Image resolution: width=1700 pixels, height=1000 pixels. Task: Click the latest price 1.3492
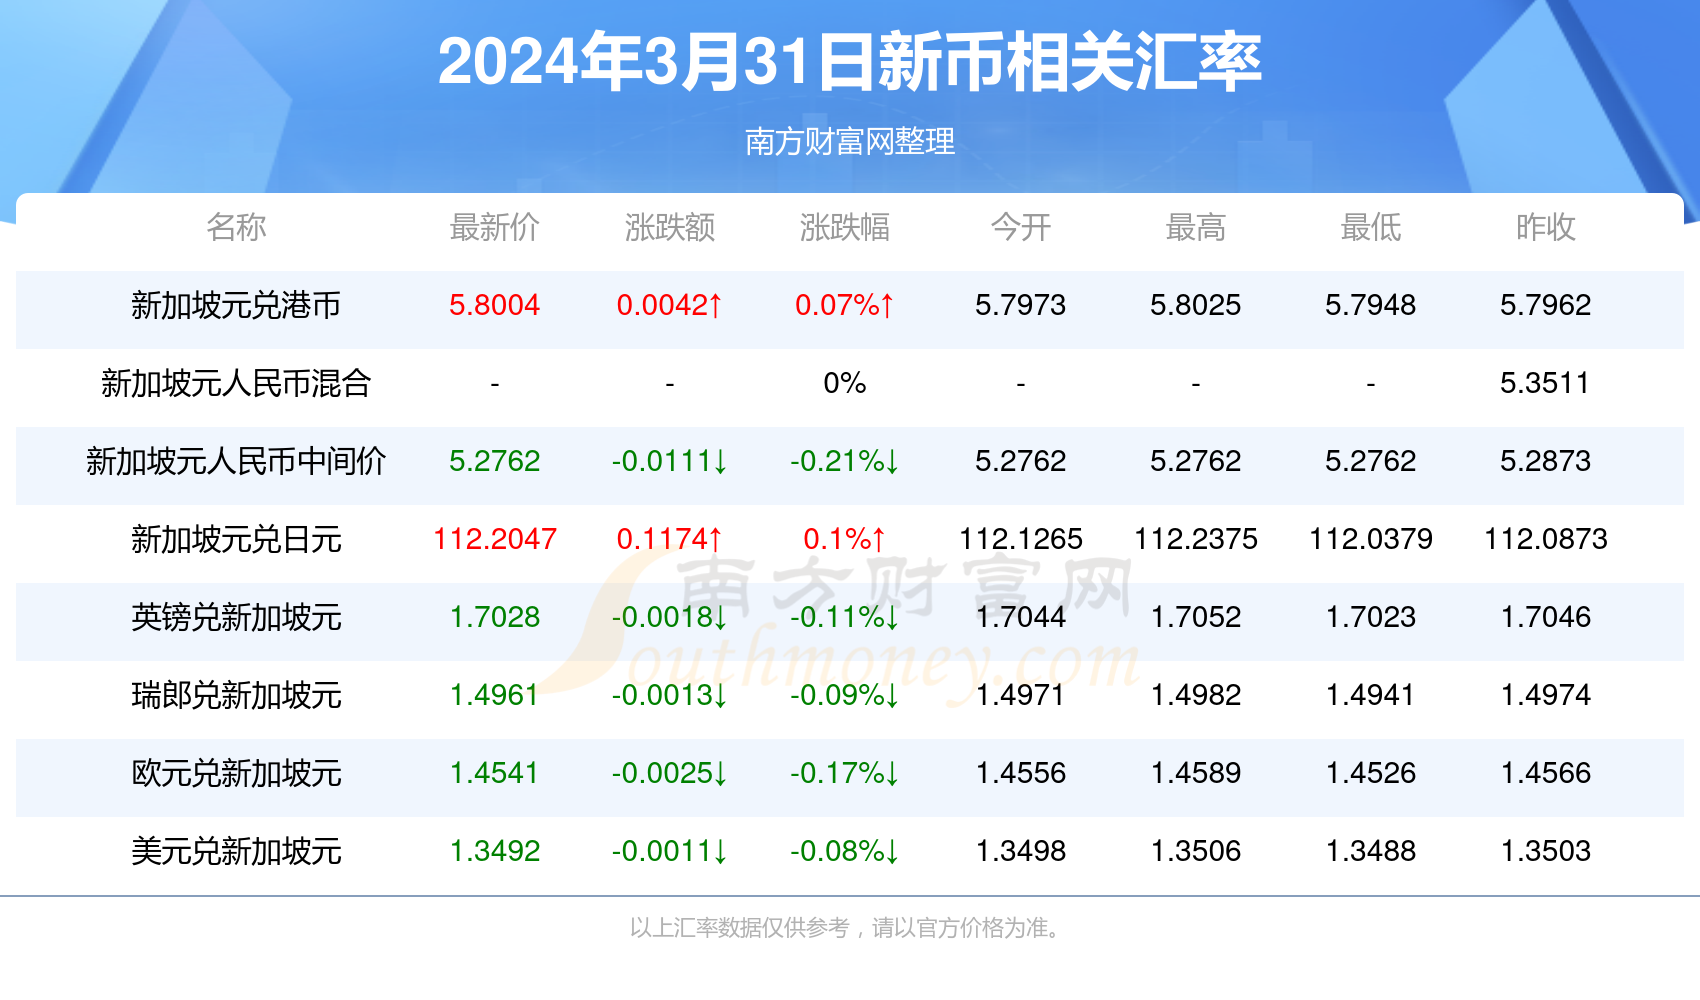point(494,851)
